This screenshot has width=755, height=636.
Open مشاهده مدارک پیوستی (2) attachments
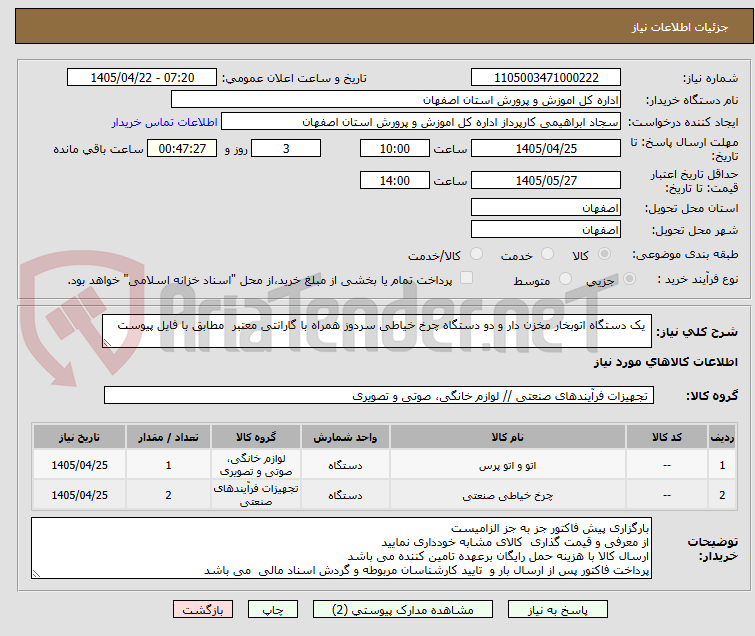pos(403,610)
